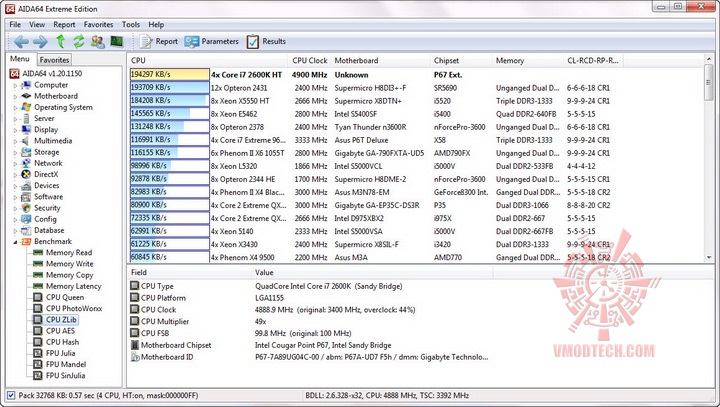Open the Tools menu
Viewport: 720px width, 407px height.
131,25
